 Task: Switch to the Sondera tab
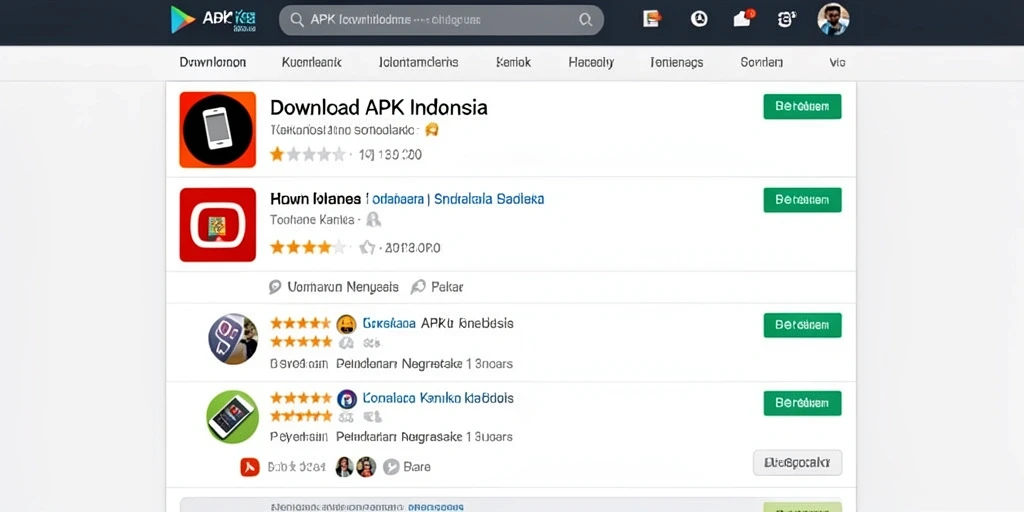point(761,63)
